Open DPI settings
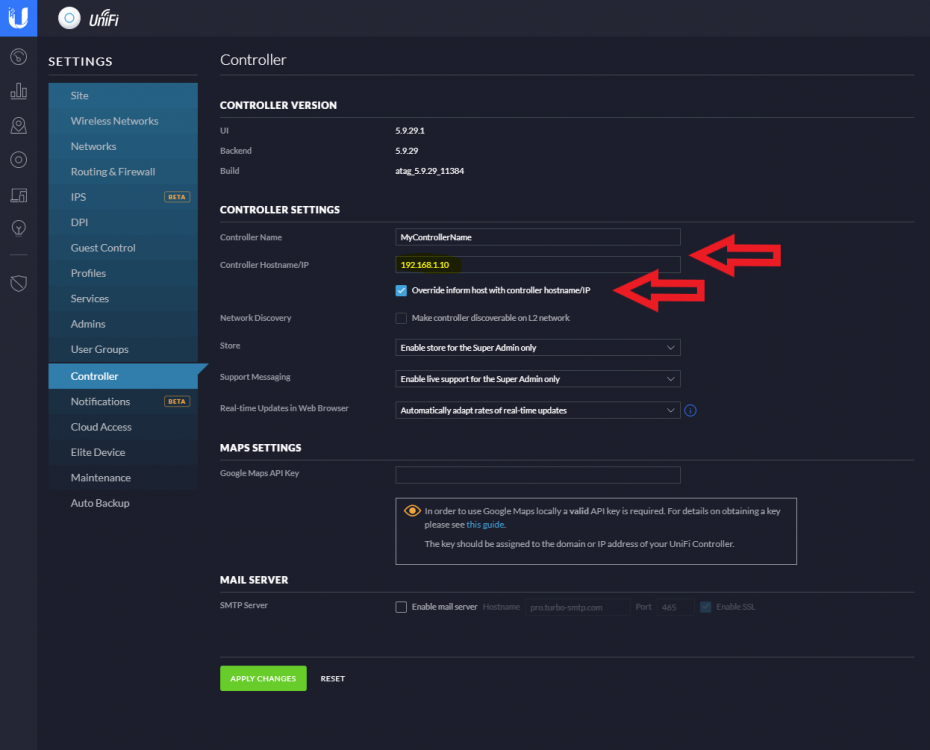This screenshot has width=930, height=750. 123,222
